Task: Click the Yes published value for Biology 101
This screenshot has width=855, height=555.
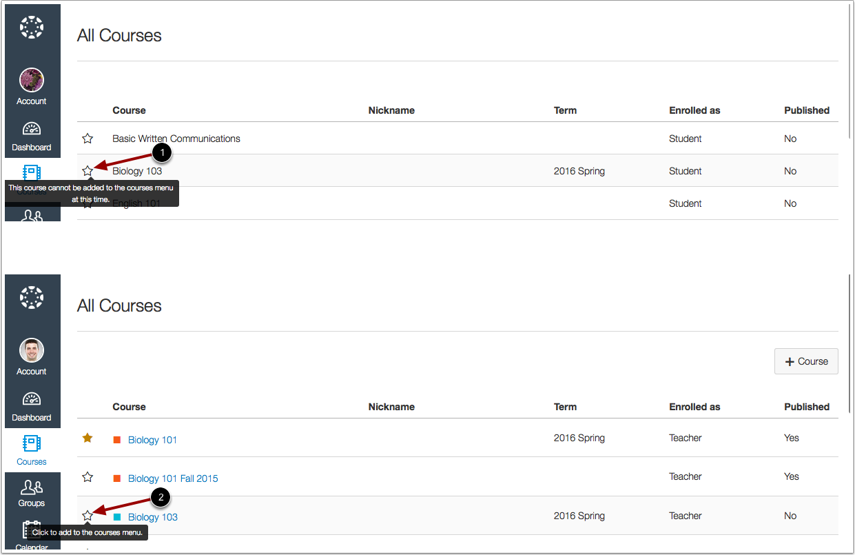Action: point(791,438)
